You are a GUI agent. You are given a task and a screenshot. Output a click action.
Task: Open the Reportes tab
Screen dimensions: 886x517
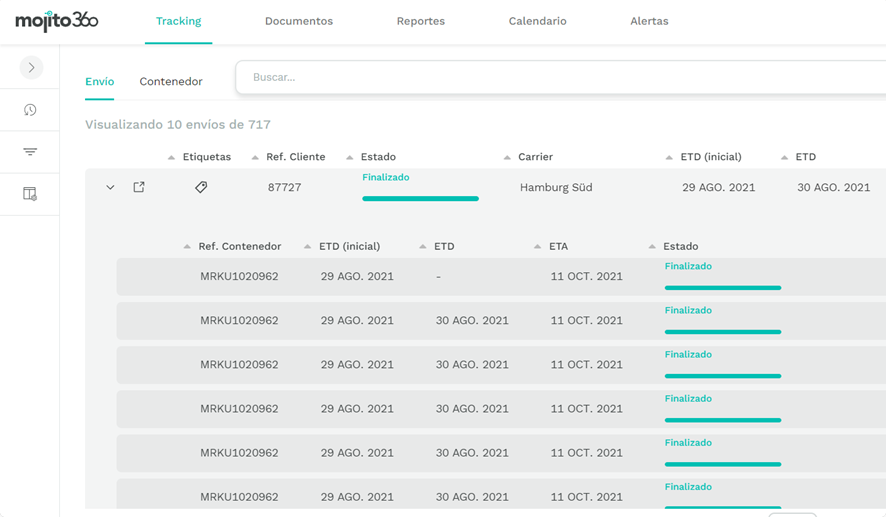point(420,21)
